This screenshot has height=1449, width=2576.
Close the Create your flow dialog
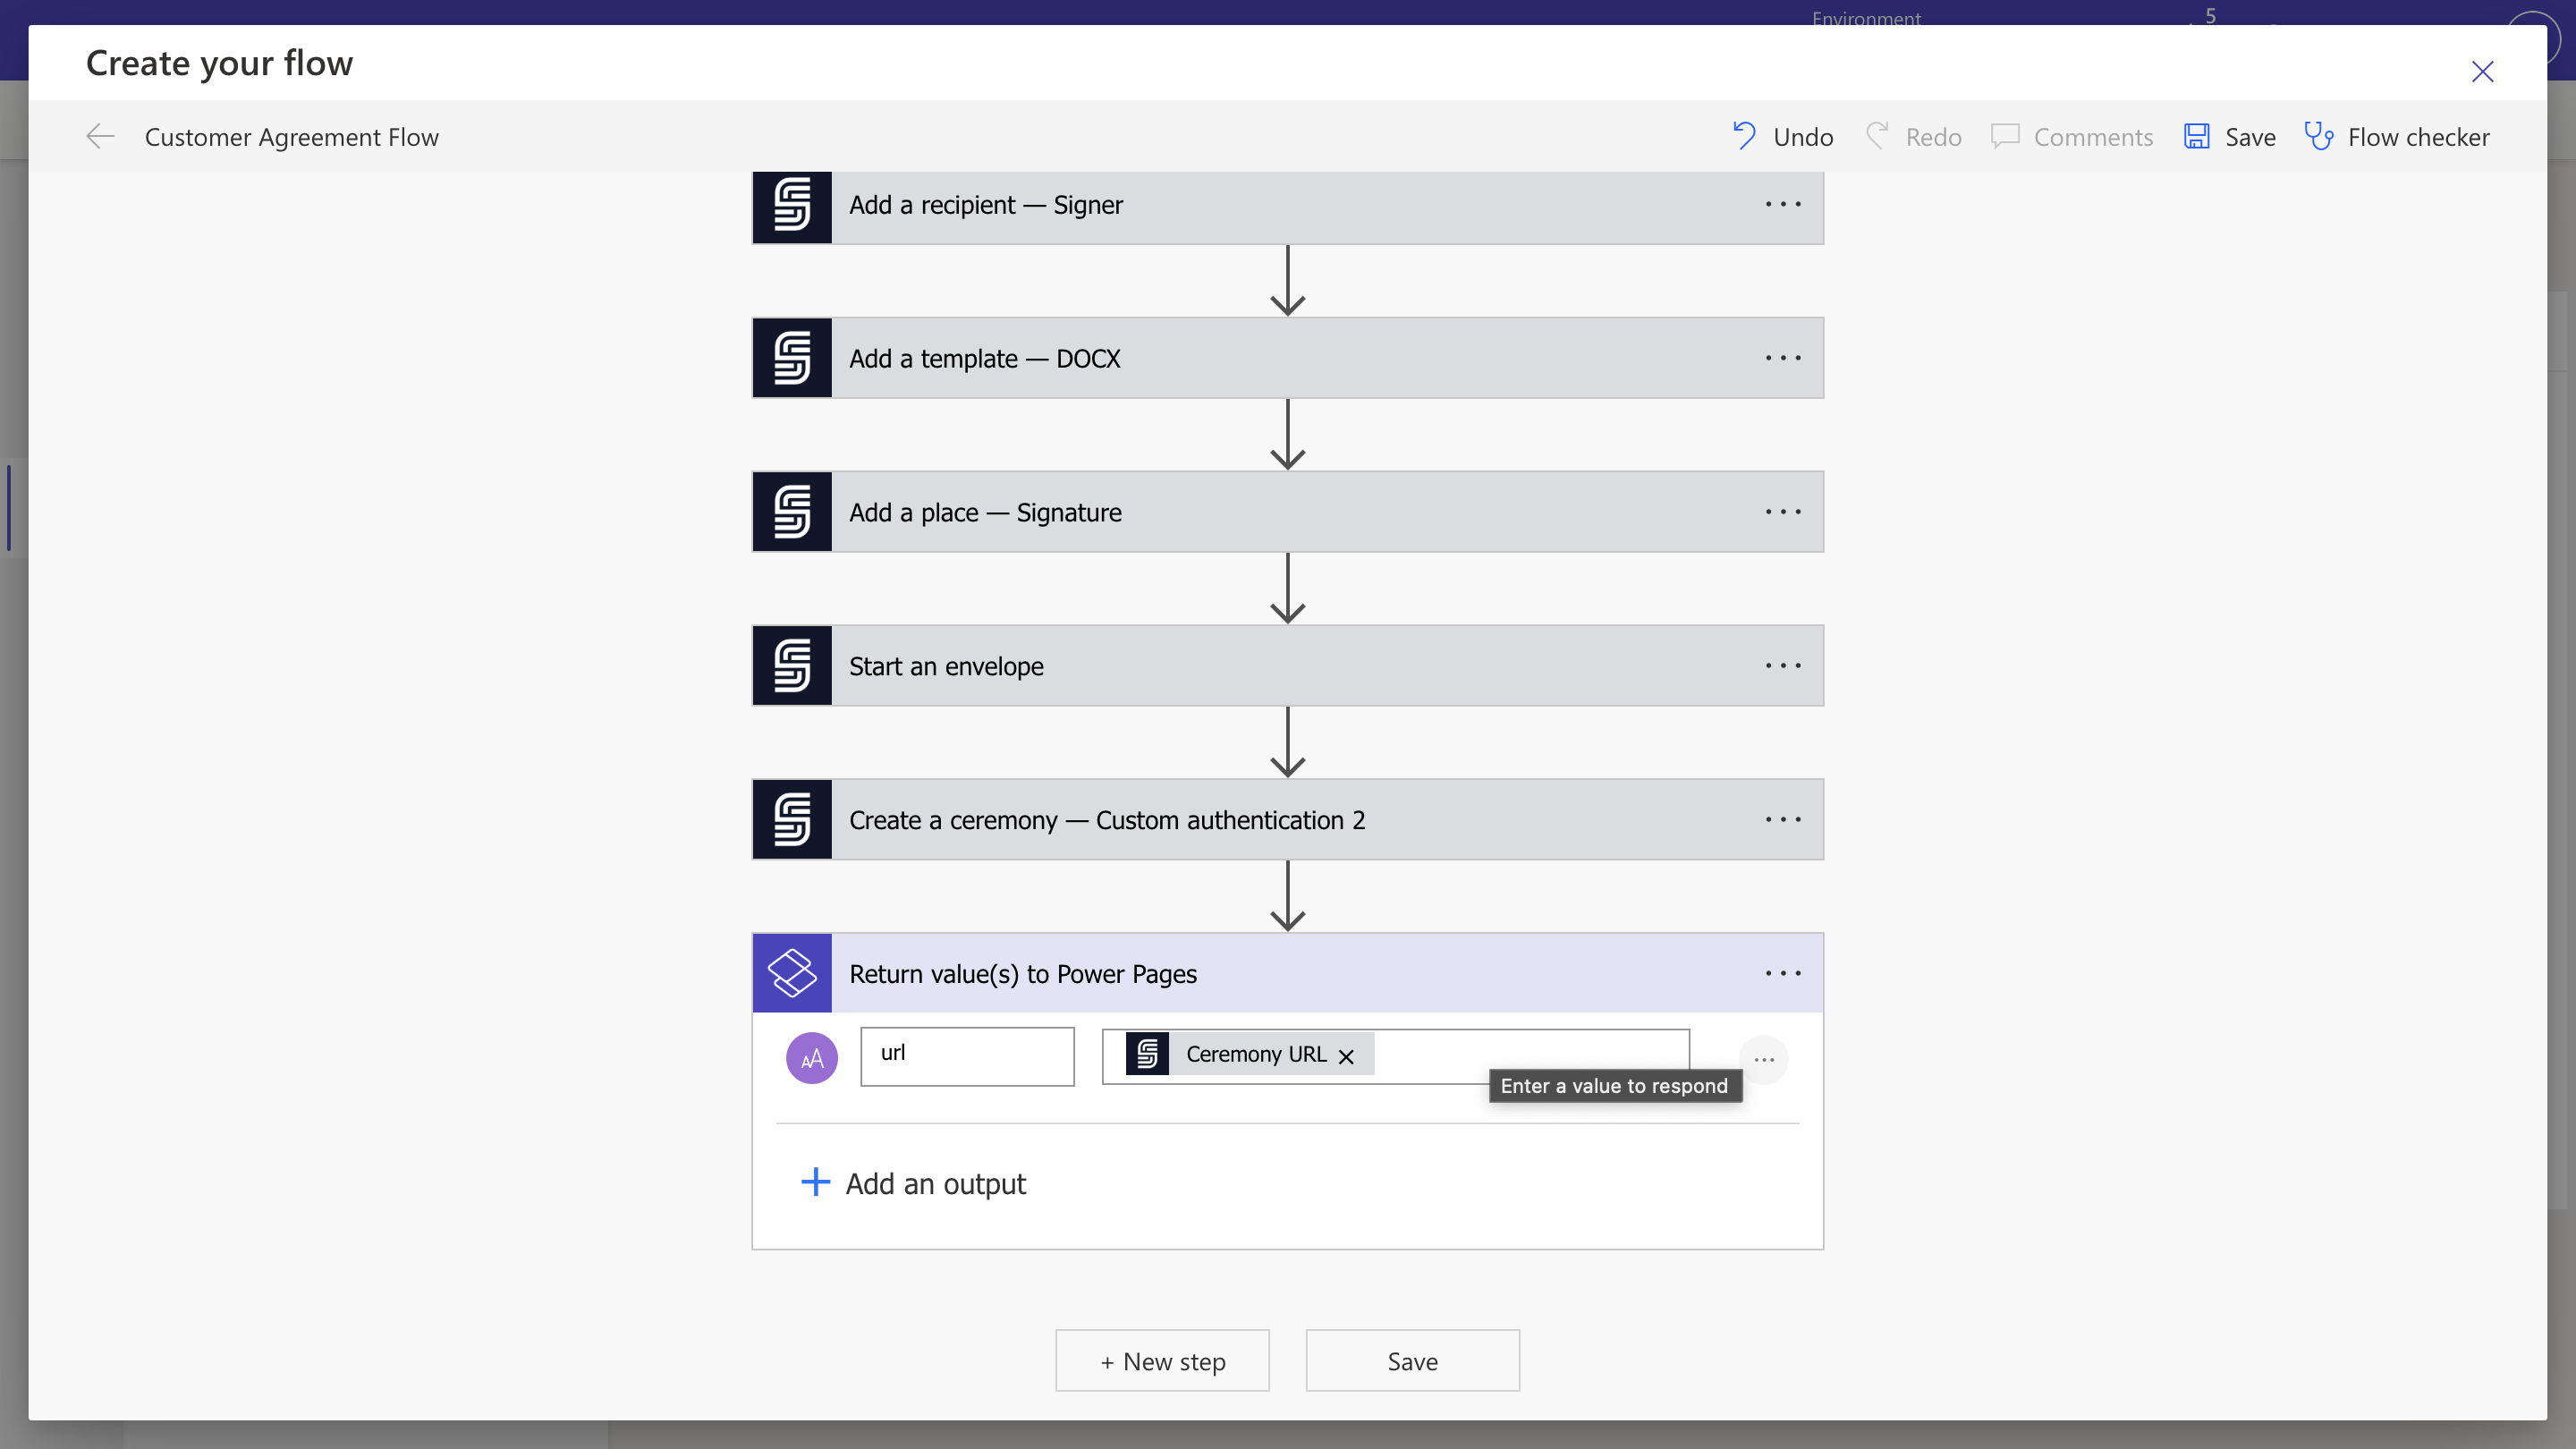(2482, 72)
